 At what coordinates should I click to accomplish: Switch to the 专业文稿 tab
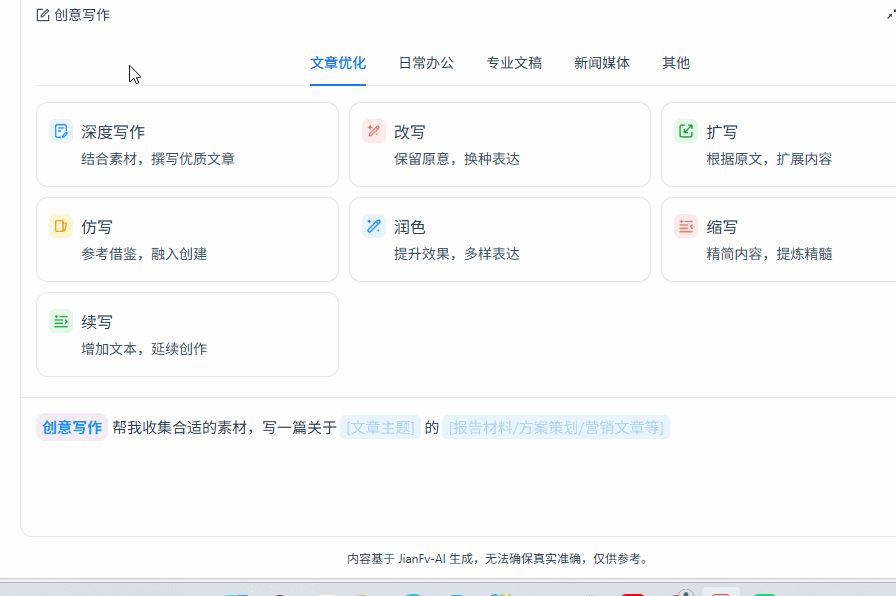(x=514, y=62)
